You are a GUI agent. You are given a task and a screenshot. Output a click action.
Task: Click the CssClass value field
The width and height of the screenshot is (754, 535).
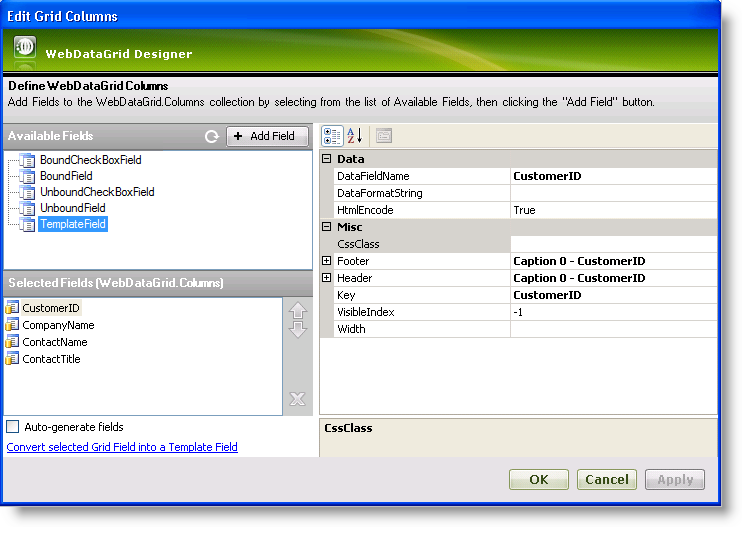pos(613,244)
